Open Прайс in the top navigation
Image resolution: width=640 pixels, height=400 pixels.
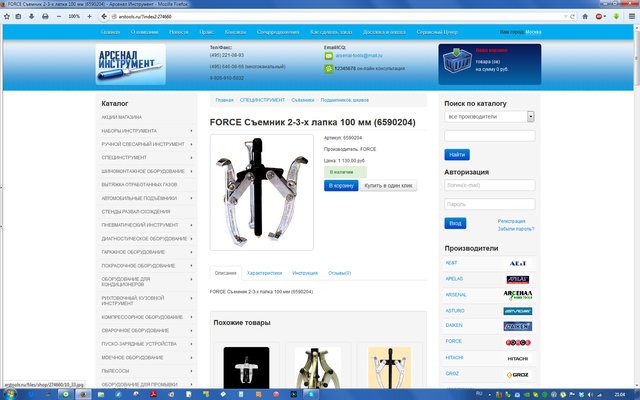click(207, 32)
